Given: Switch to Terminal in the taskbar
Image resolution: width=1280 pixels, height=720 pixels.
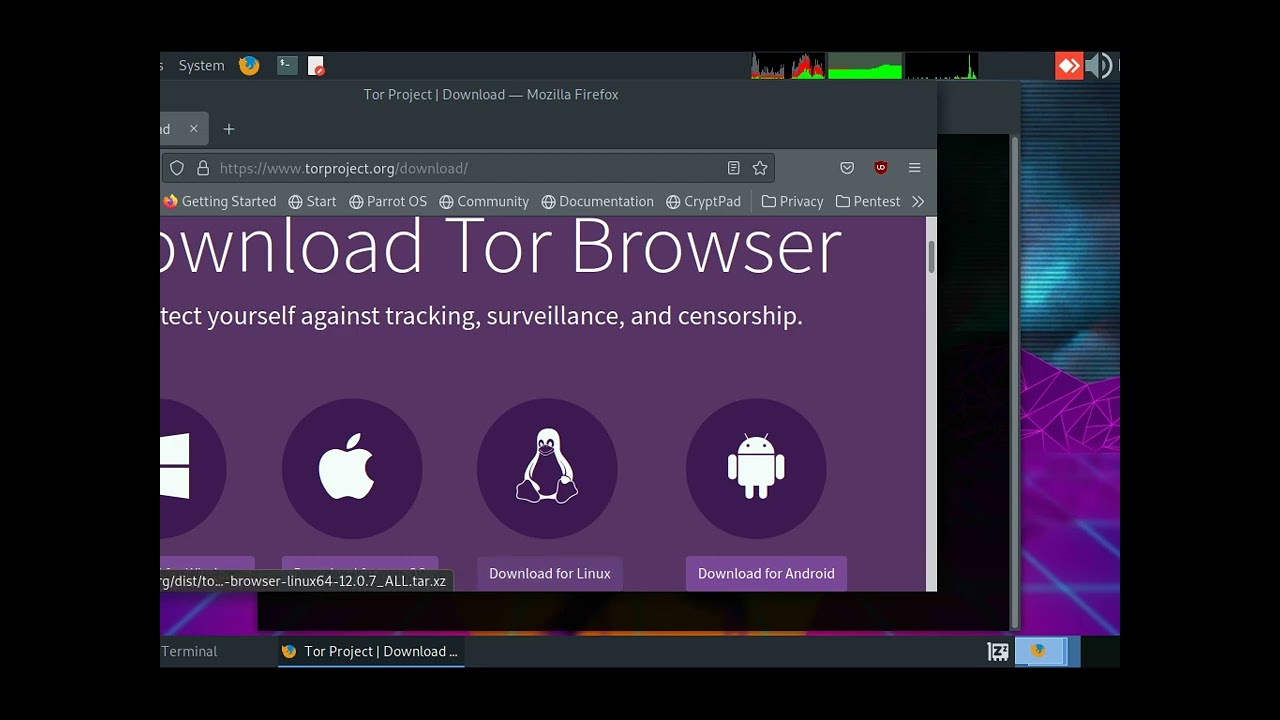Looking at the screenshot, I should click(x=189, y=651).
